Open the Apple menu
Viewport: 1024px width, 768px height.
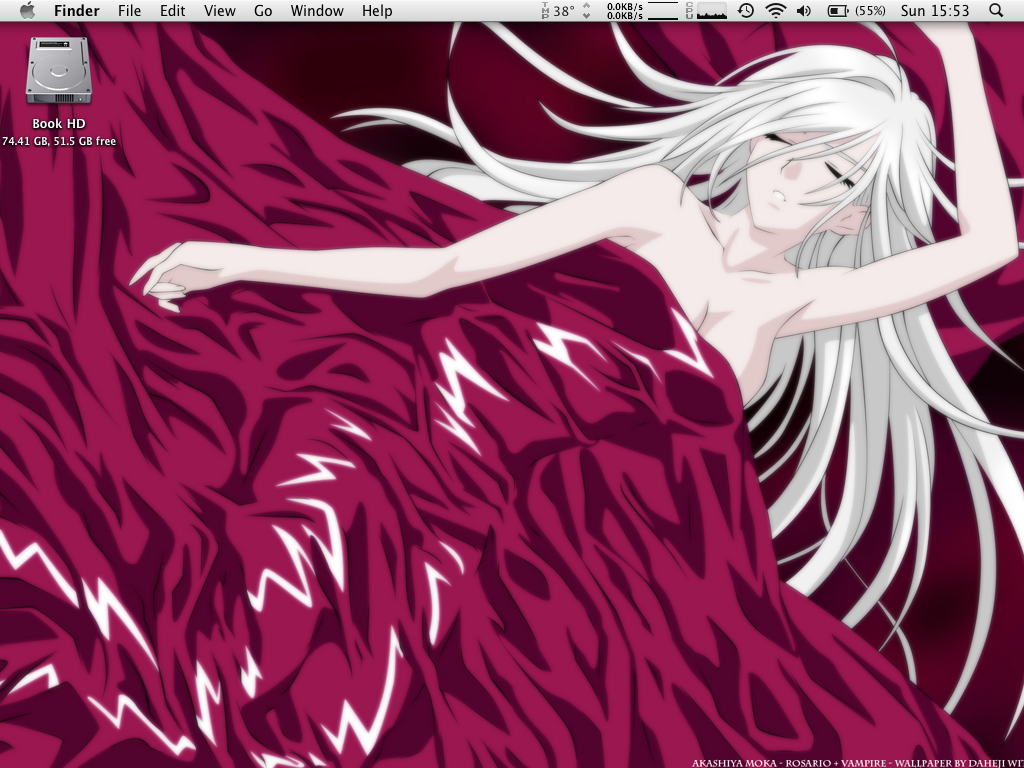tap(27, 10)
